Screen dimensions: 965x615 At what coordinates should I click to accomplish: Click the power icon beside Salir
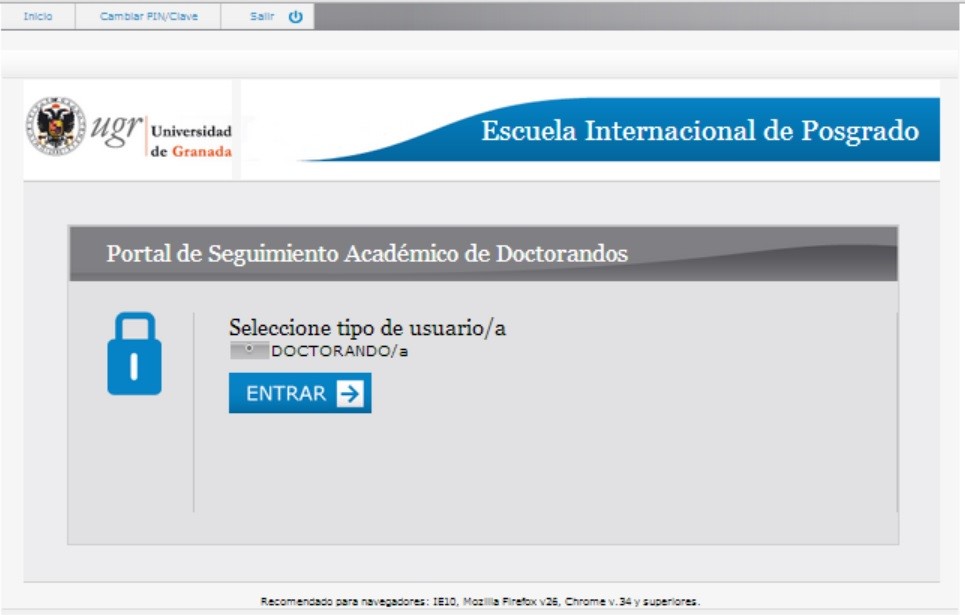(x=295, y=16)
